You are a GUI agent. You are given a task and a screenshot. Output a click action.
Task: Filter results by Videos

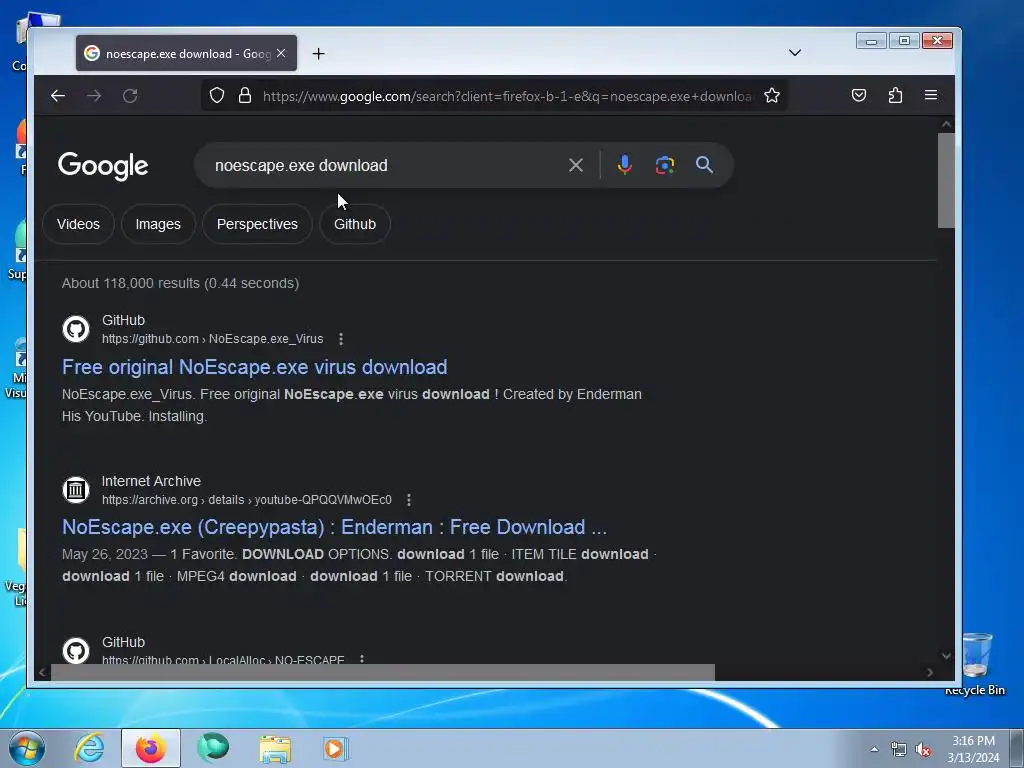(78, 224)
